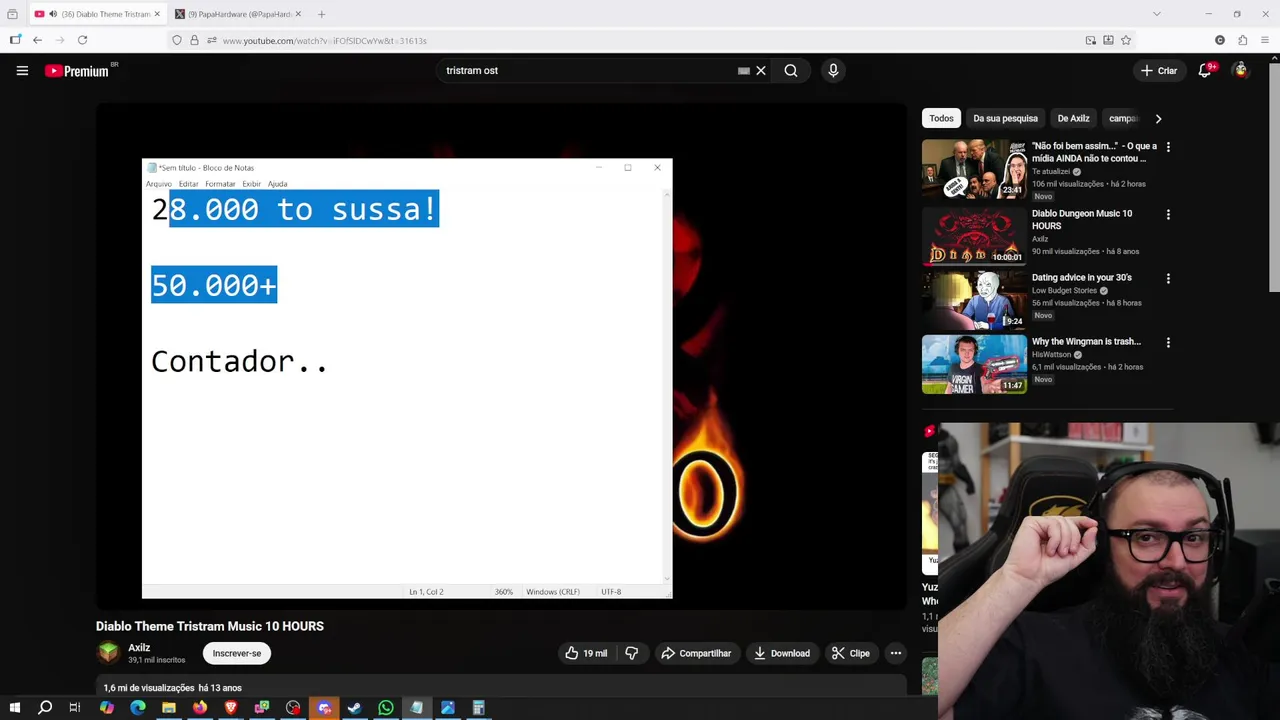The width and height of the screenshot is (1280, 720).
Task: Go back in the browser
Action: click(x=37, y=40)
